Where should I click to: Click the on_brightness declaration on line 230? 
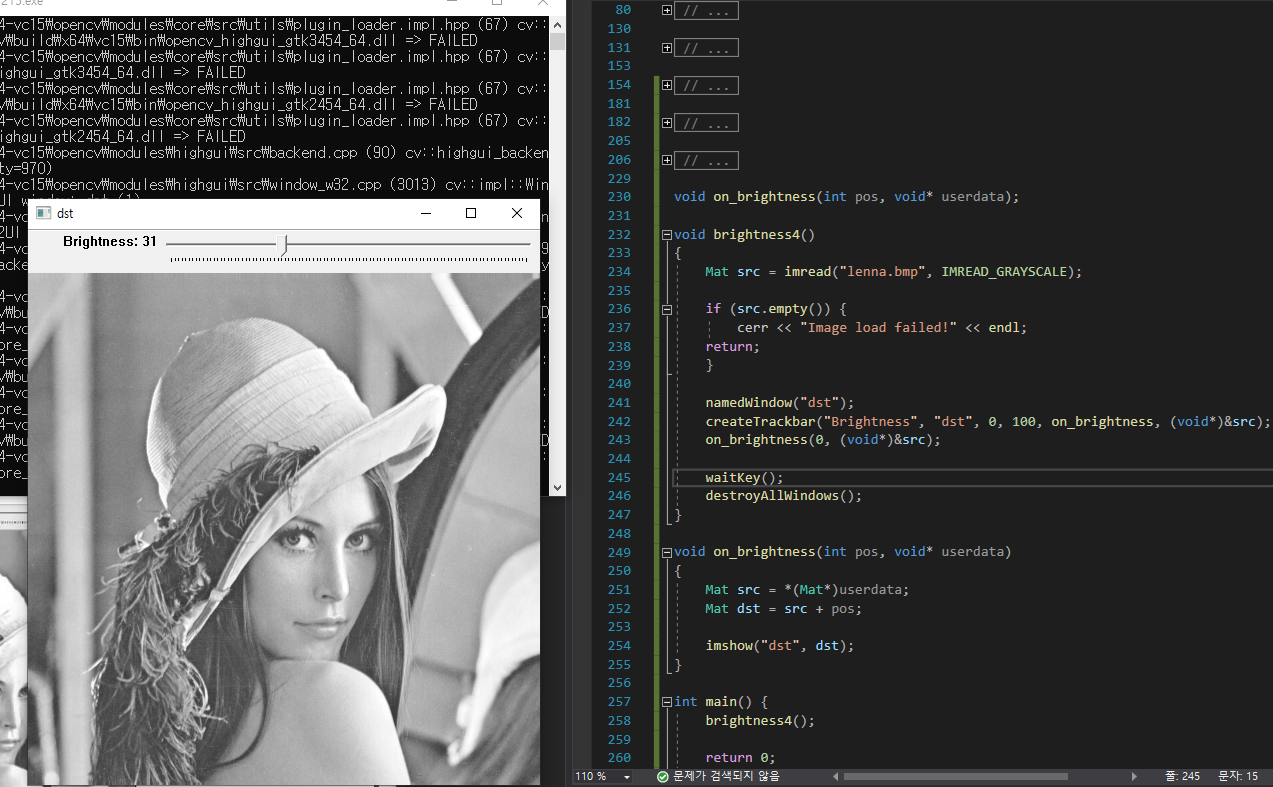point(847,197)
